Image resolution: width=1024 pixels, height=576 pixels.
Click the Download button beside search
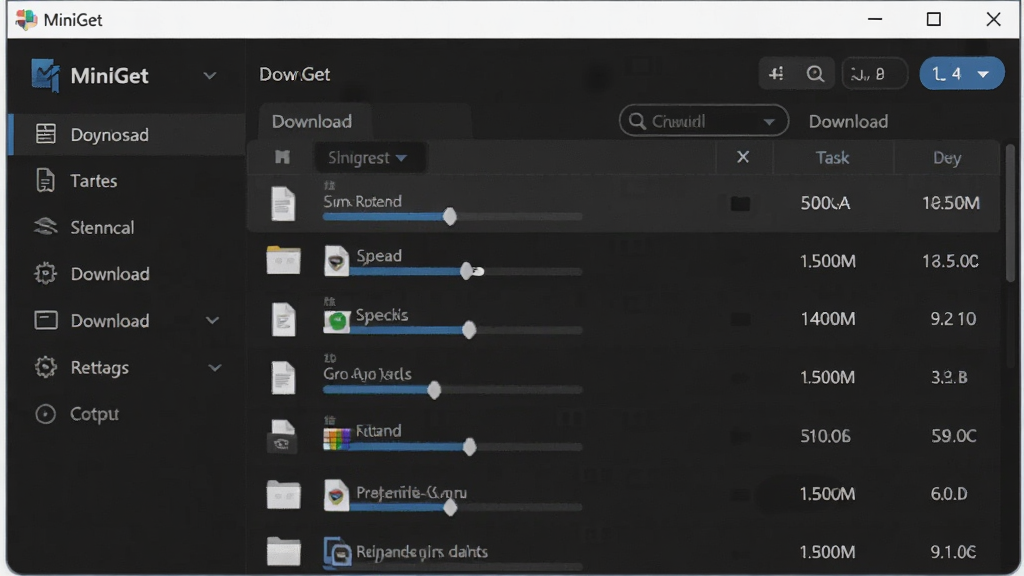click(x=848, y=121)
